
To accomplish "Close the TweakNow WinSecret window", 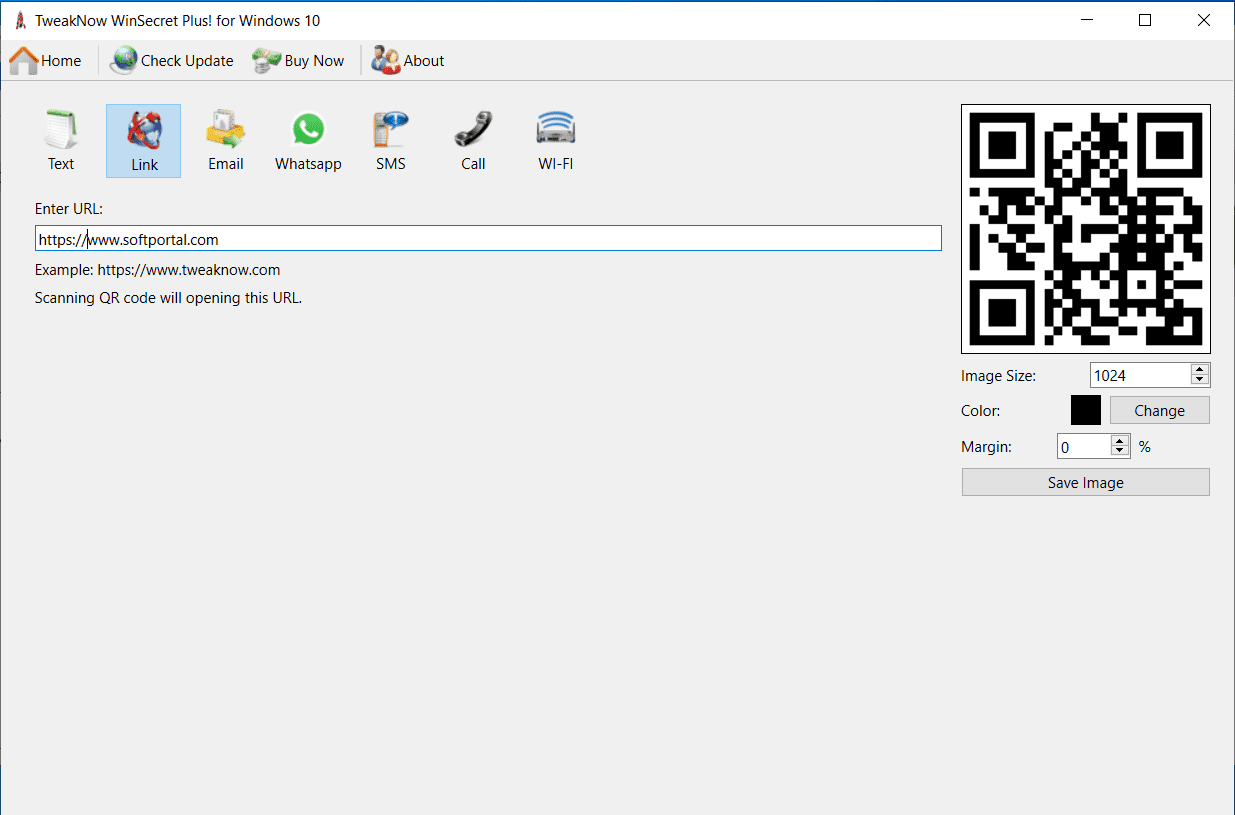I will click(x=1204, y=20).
